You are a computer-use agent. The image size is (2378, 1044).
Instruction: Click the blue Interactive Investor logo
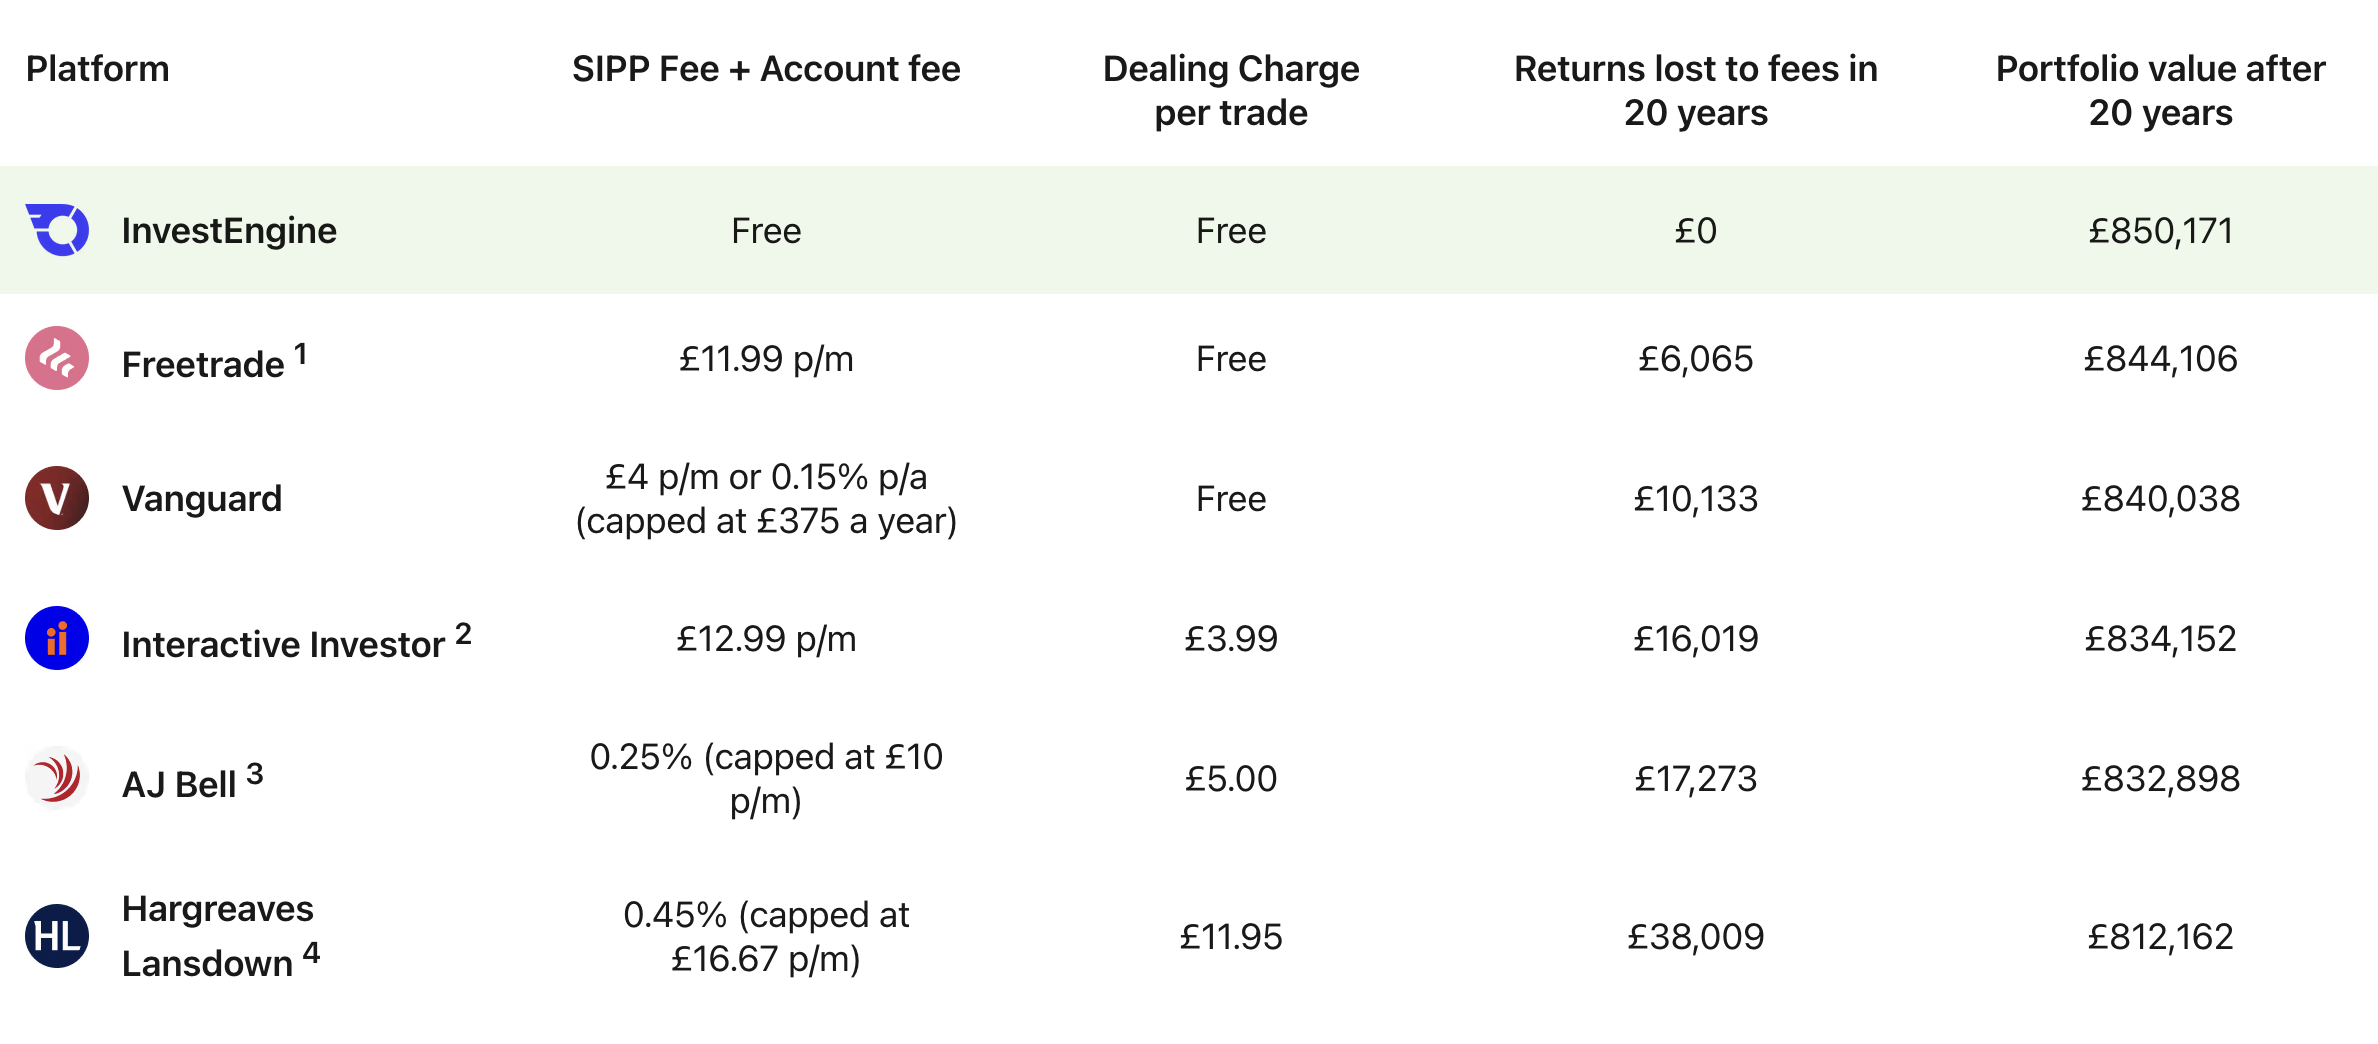click(x=57, y=638)
